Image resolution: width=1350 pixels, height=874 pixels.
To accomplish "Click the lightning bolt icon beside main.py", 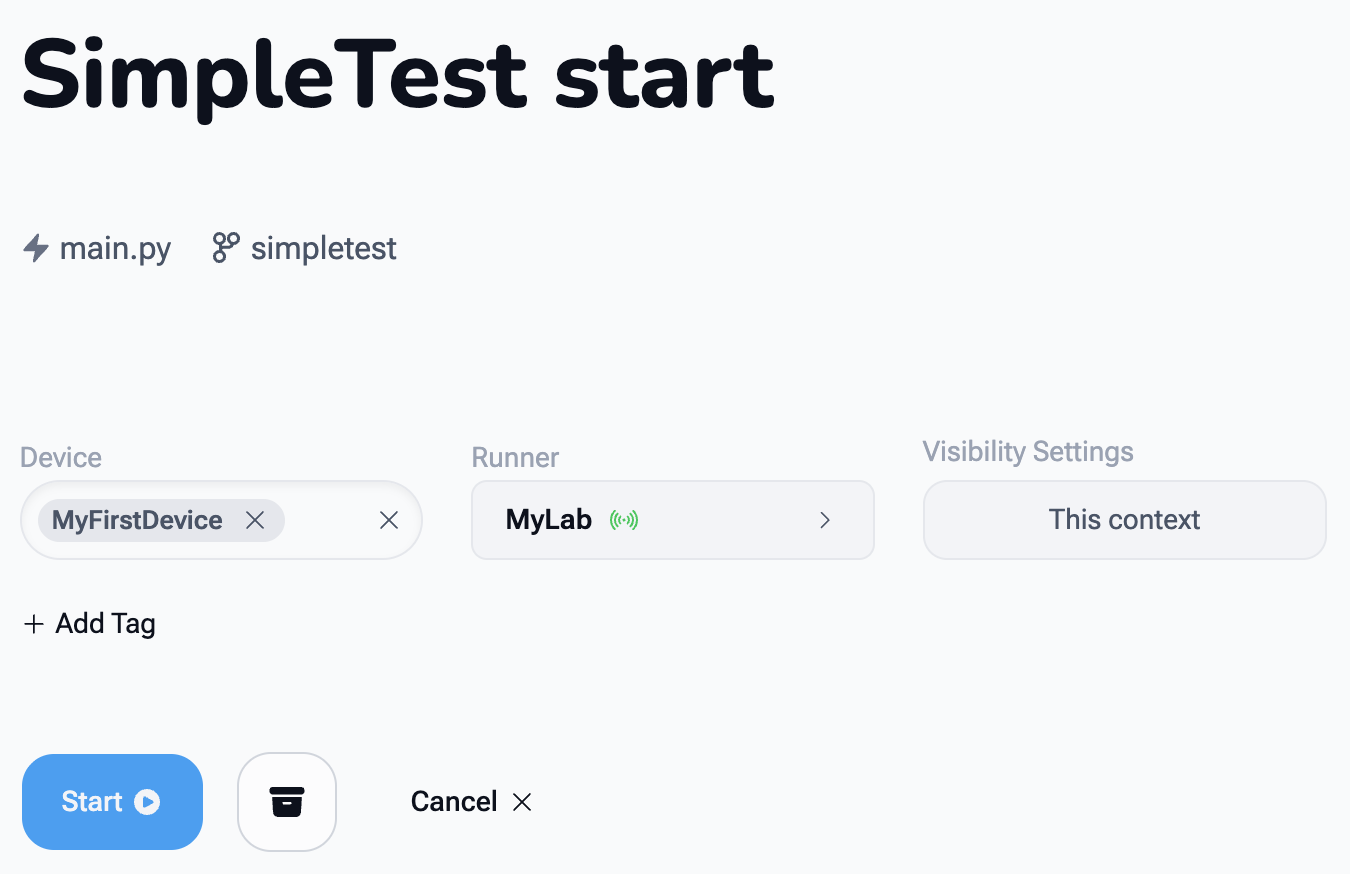I will pyautogui.click(x=36, y=248).
